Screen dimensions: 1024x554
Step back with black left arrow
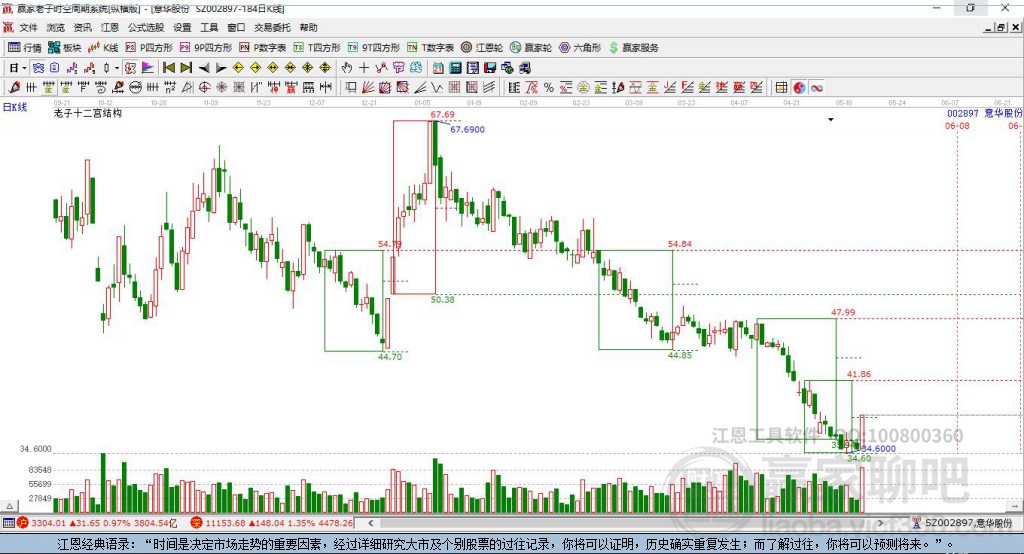tap(204, 68)
